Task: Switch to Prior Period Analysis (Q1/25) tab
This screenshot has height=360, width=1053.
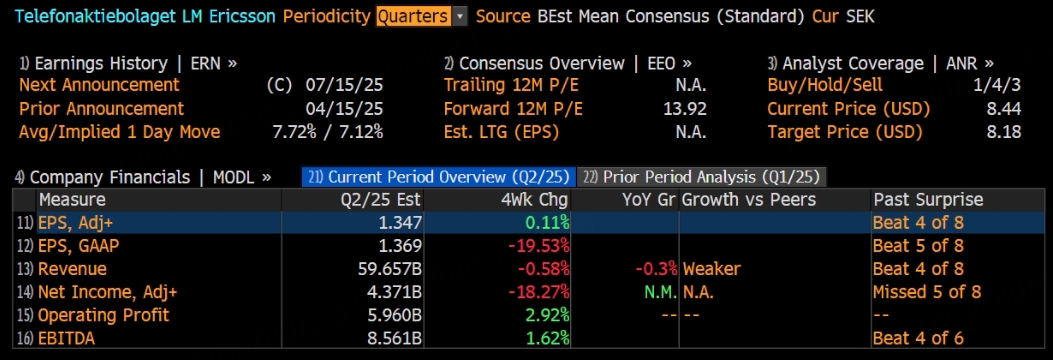Action: click(702, 177)
